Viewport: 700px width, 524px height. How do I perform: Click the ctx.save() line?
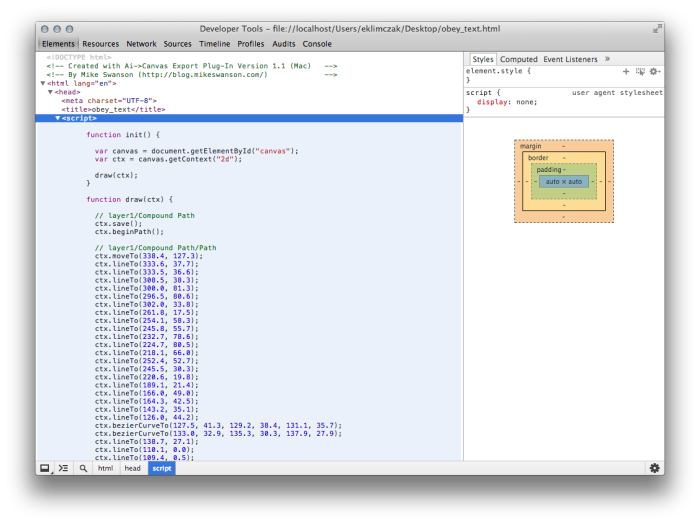[118, 224]
